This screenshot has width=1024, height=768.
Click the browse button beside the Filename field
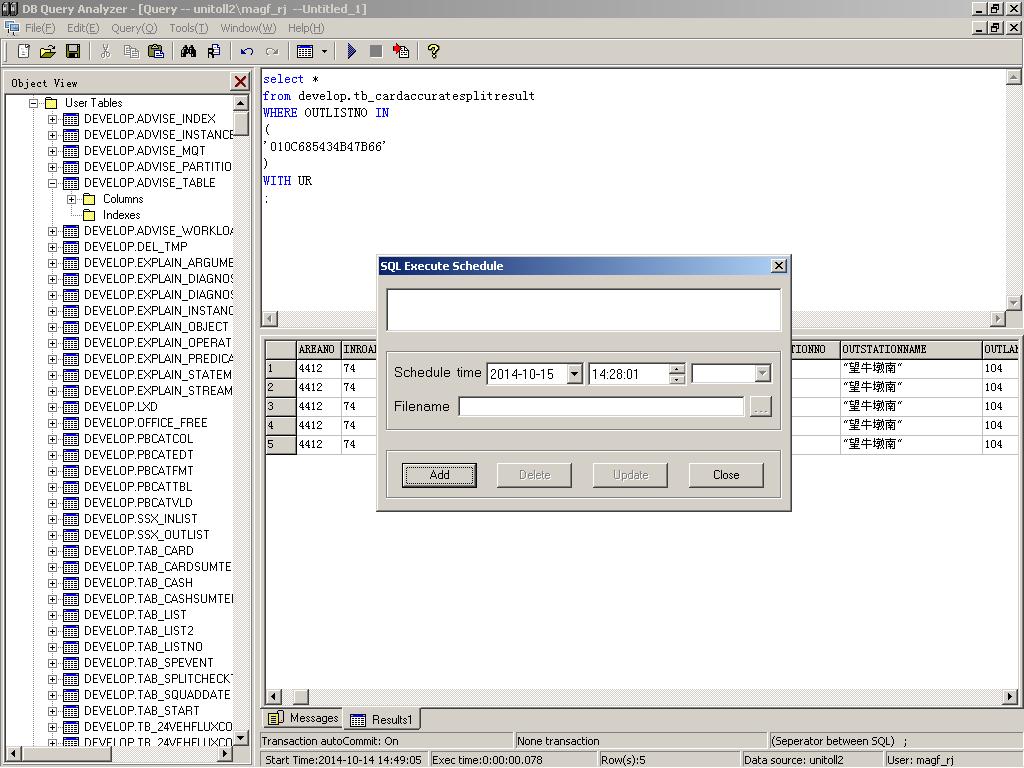tap(760, 407)
